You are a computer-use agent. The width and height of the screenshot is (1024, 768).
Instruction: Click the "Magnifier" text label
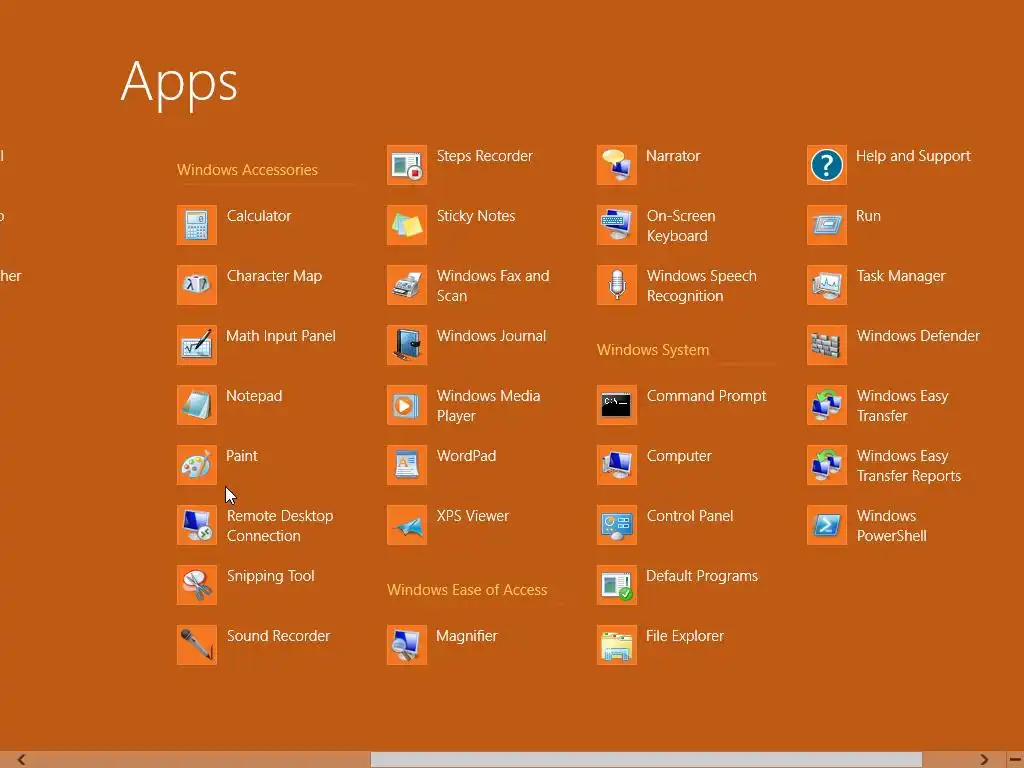coord(466,636)
